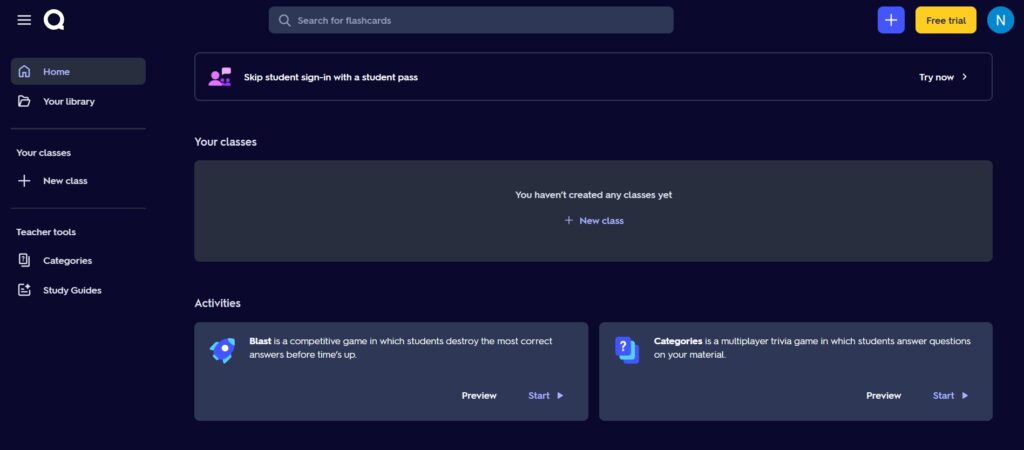
Task: Preview the Categories activity
Action: click(883, 396)
